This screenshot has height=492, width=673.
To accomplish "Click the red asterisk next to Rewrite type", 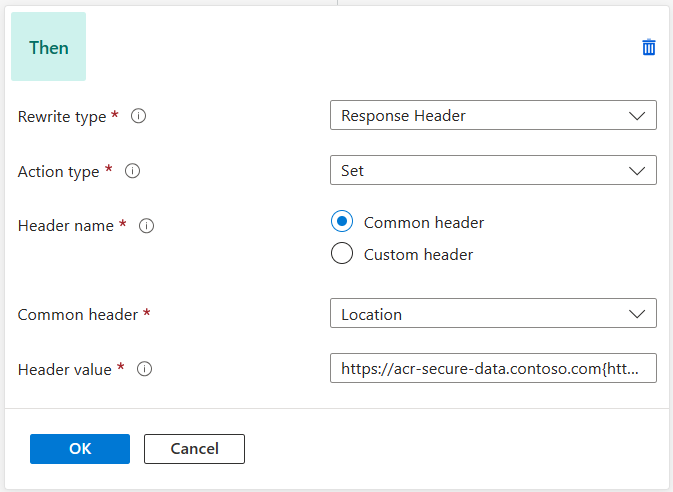I will tap(115, 116).
